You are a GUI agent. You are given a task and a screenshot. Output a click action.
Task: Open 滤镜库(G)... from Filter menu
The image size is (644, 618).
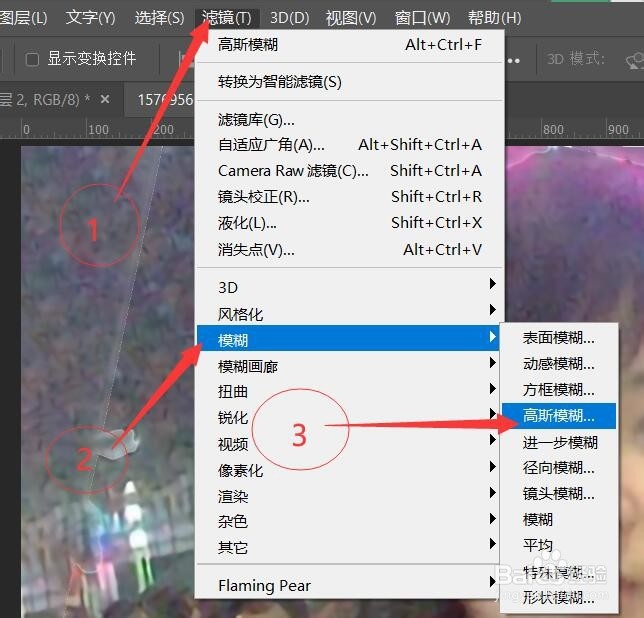pyautogui.click(x=350, y=119)
